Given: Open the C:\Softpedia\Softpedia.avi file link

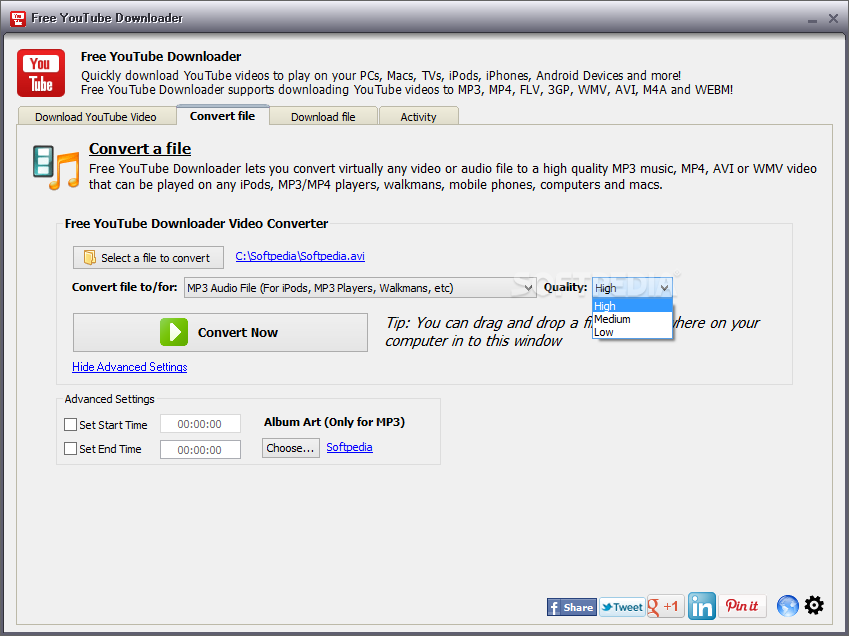Looking at the screenshot, I should [300, 256].
